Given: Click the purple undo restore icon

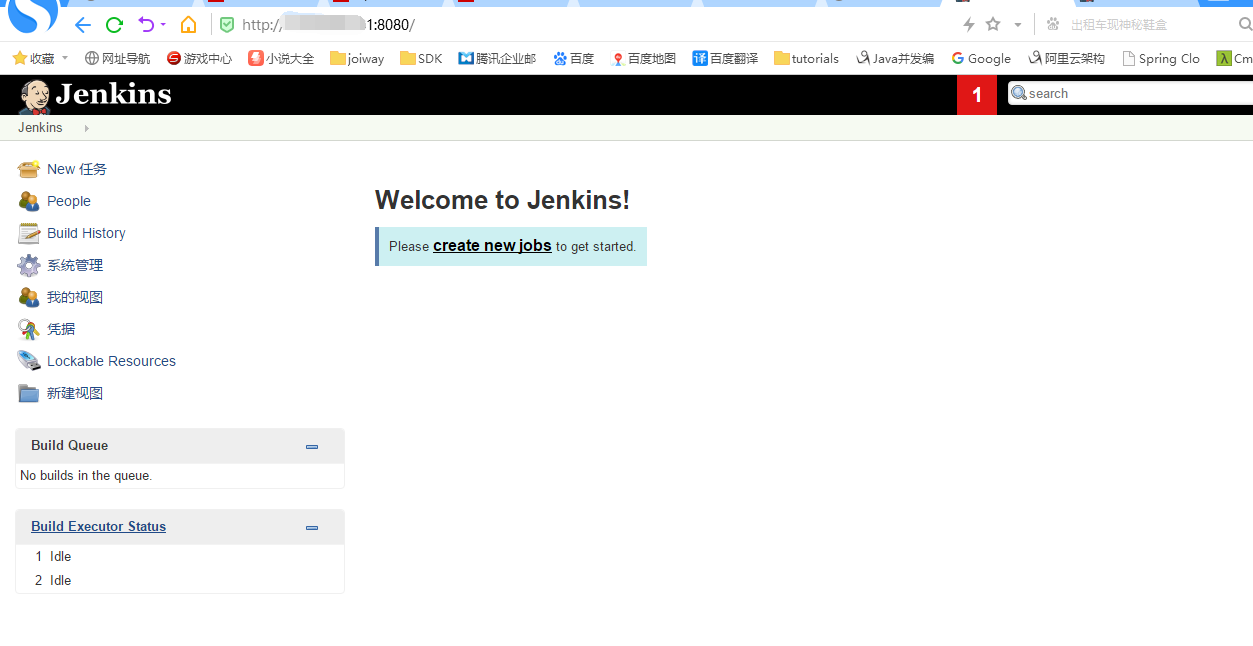Looking at the screenshot, I should click(146, 25).
